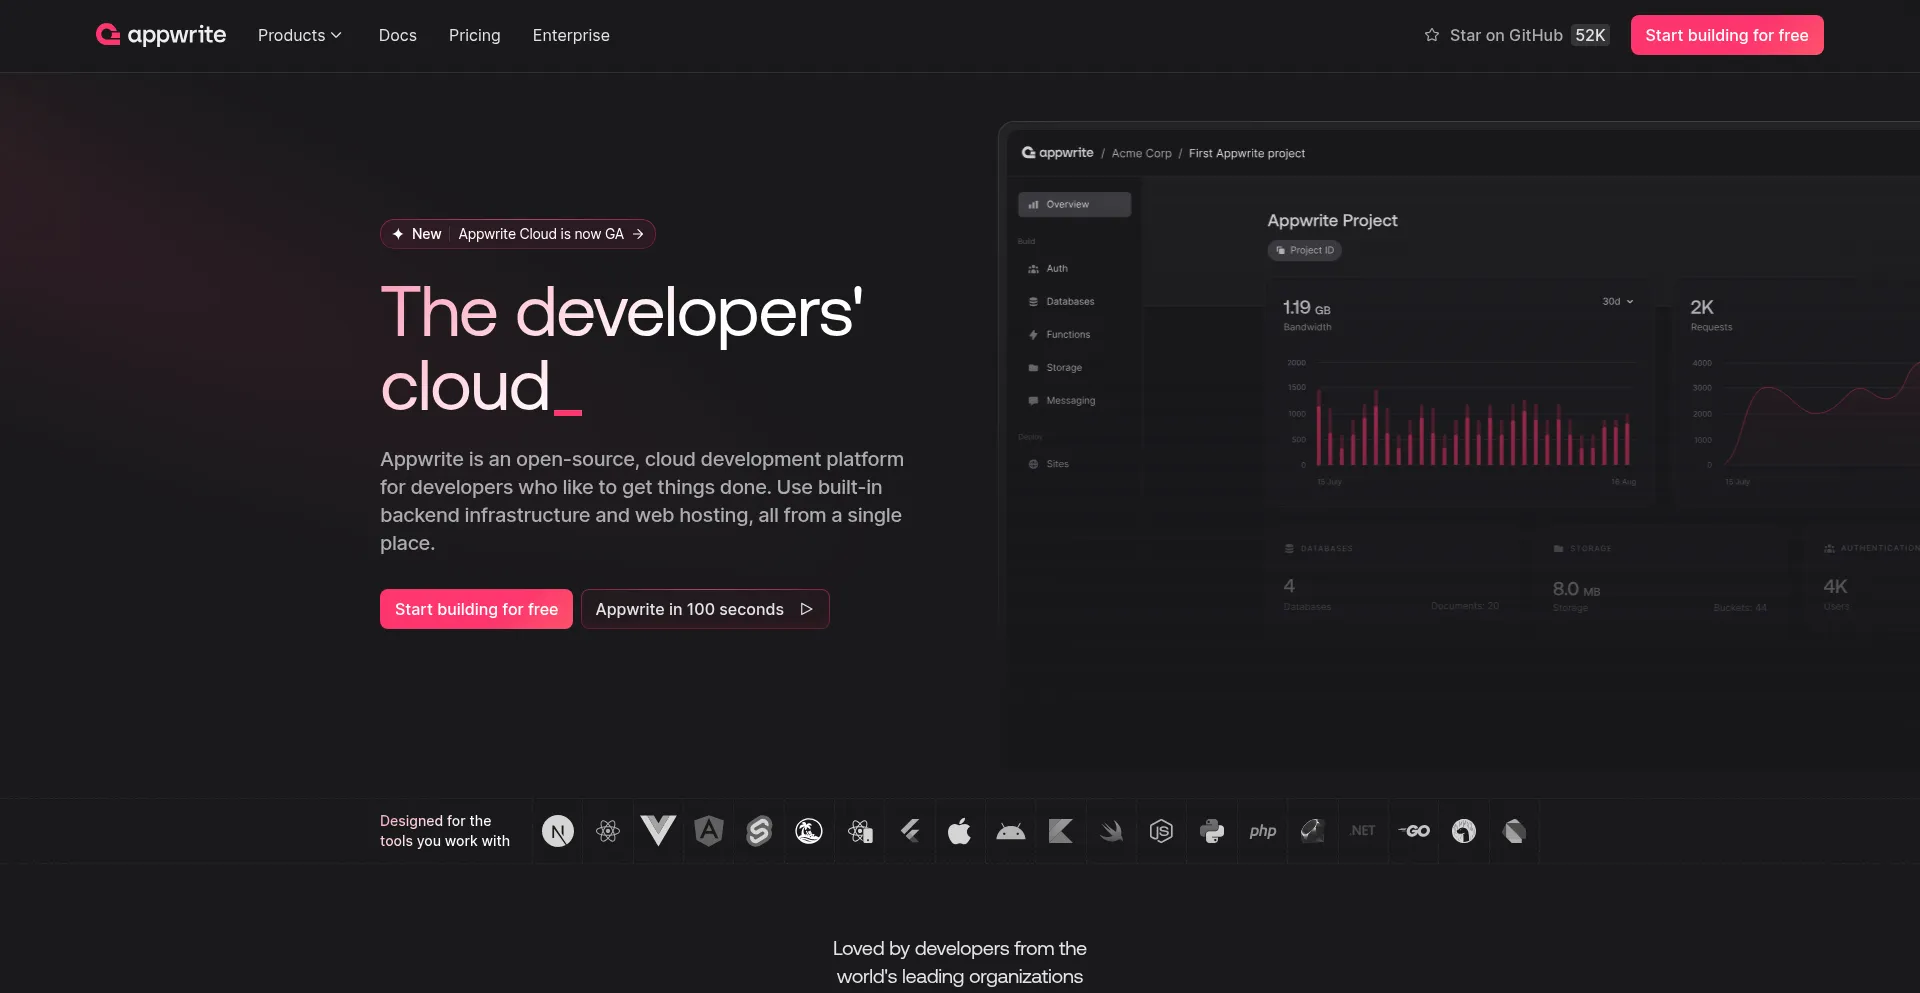Expand the Products dropdown menu

[300, 35]
